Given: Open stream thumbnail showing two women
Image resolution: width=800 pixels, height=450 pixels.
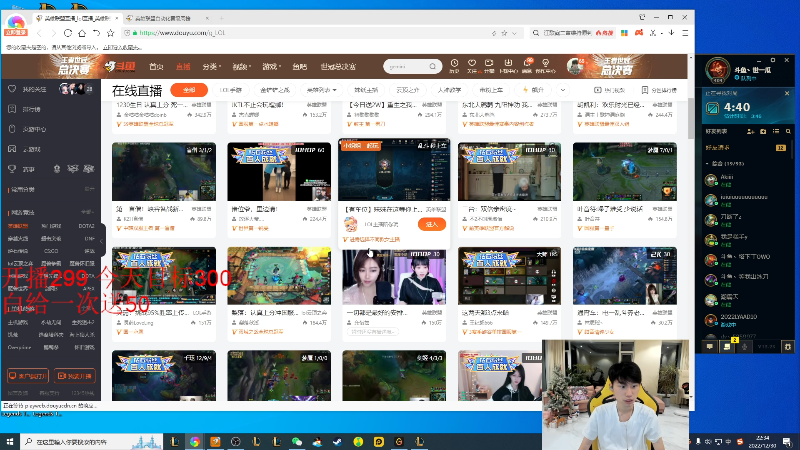Looking at the screenshot, I should (394, 278).
